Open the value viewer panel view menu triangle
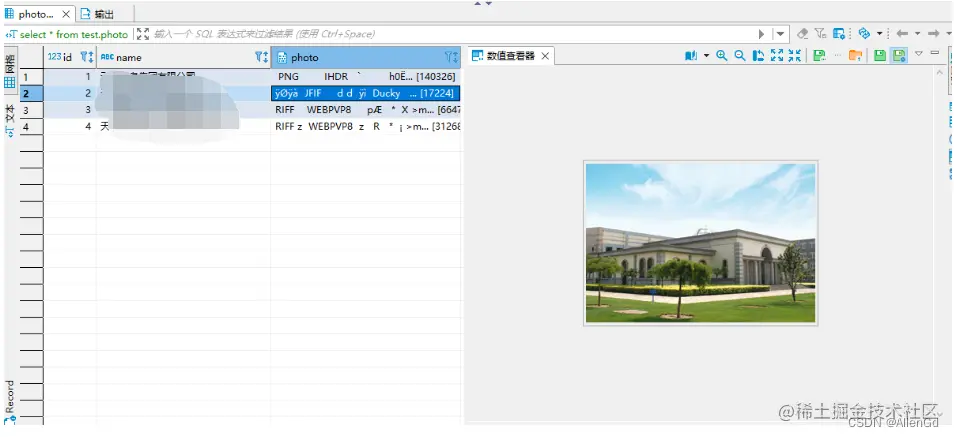 click(x=919, y=54)
